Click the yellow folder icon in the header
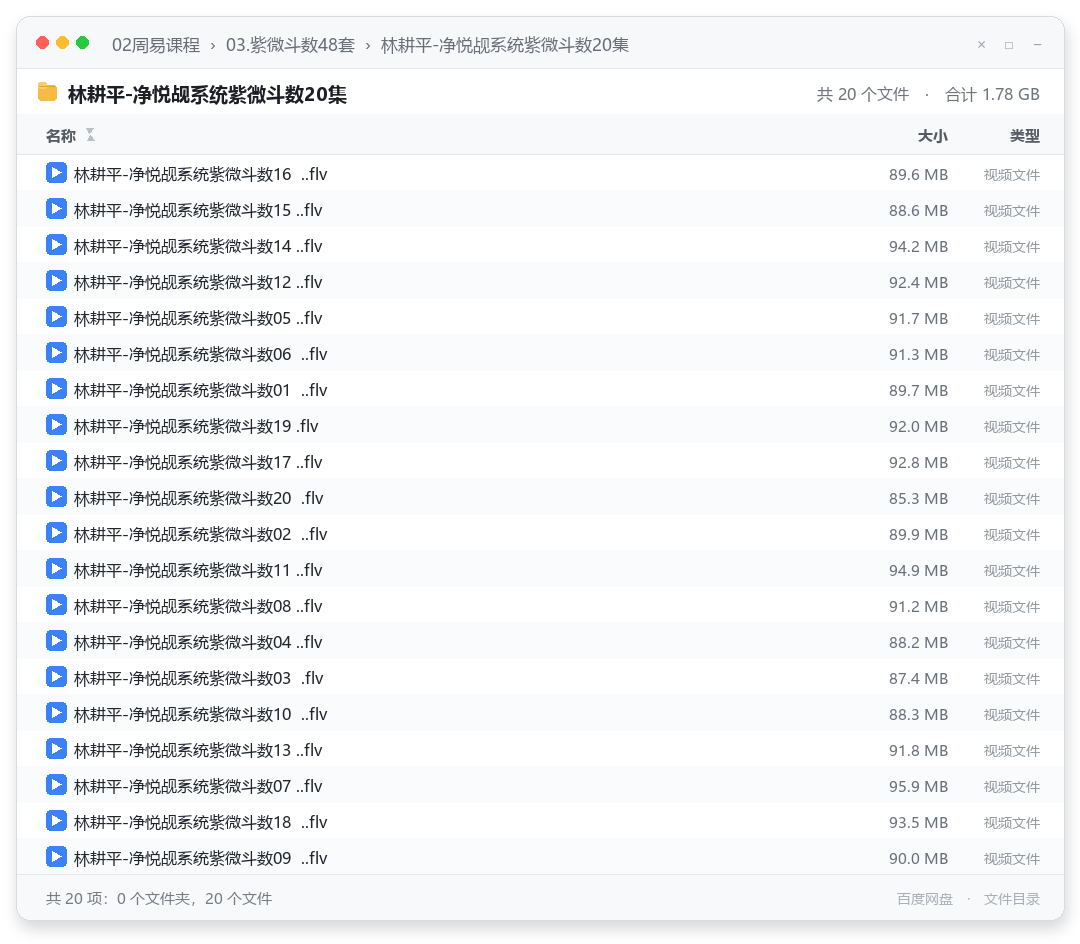1080x944 pixels. [48, 92]
